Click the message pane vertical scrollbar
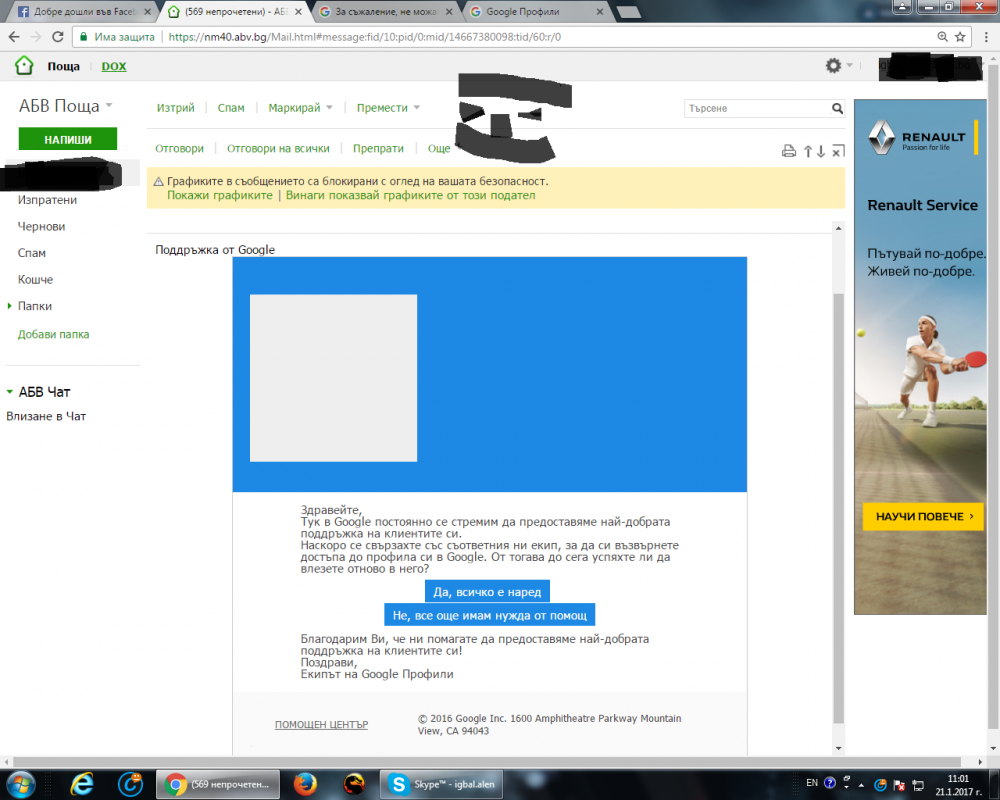The width and height of the screenshot is (1000, 800). (x=839, y=507)
